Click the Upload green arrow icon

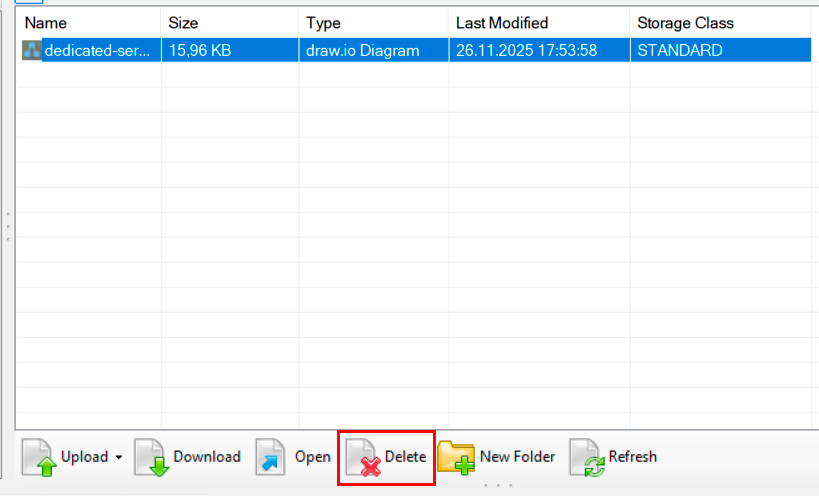pyautogui.click(x=39, y=457)
